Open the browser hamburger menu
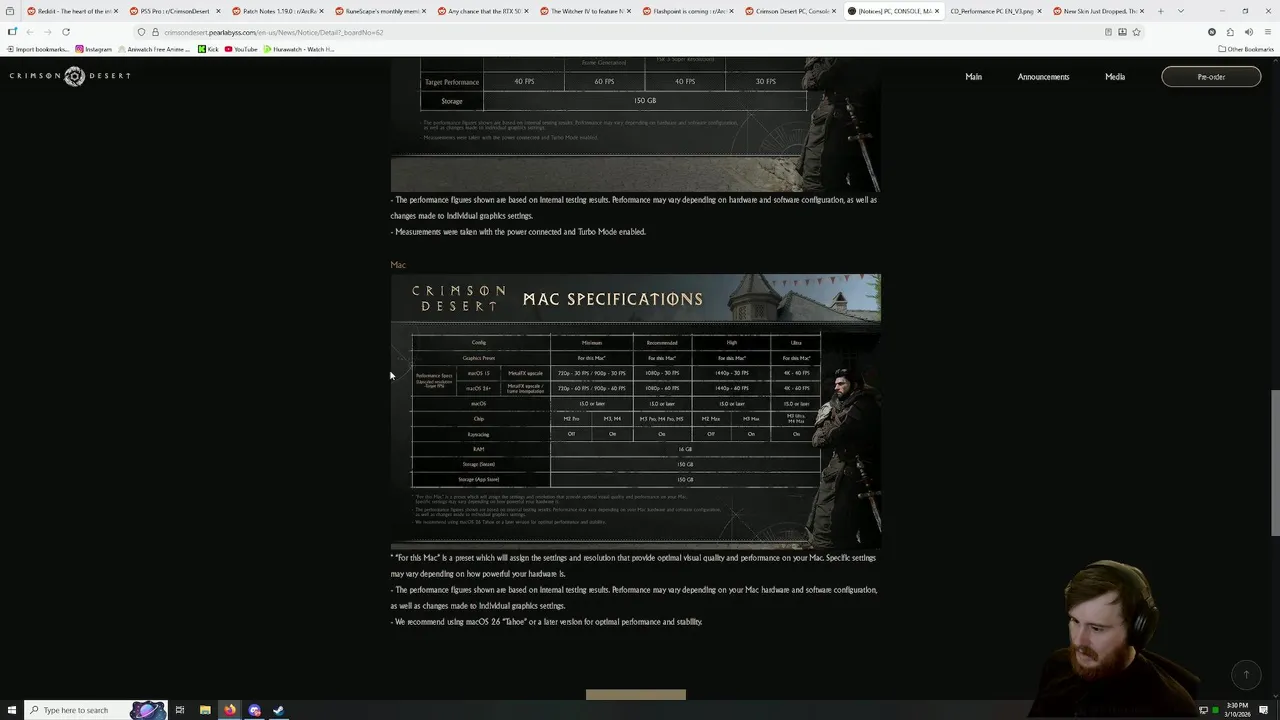 1267,32
